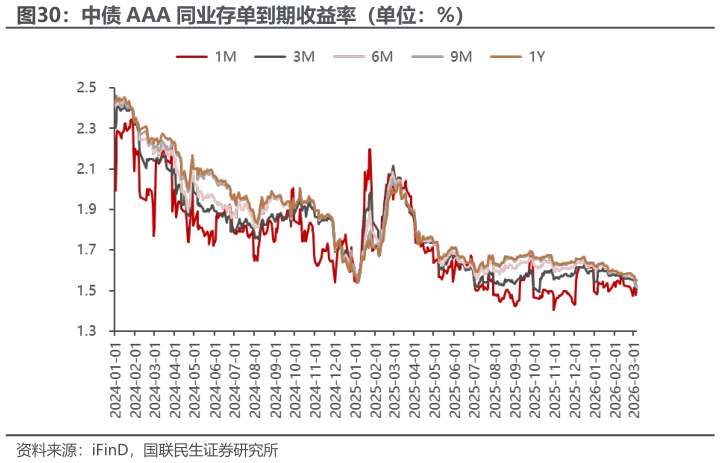Screen dimensions: 720x463
Task: Toggle the 9M series legend label
Action: (x=461, y=58)
